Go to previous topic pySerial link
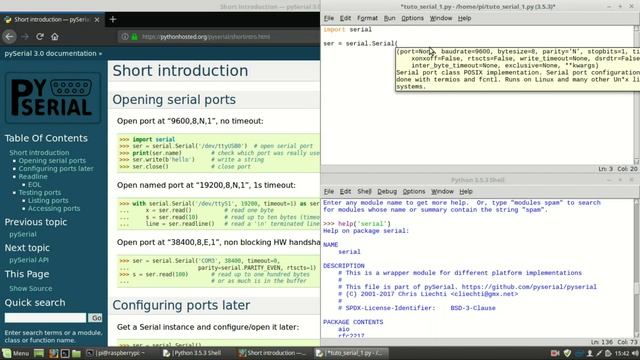This screenshot has width=640, height=360. (x=23, y=234)
